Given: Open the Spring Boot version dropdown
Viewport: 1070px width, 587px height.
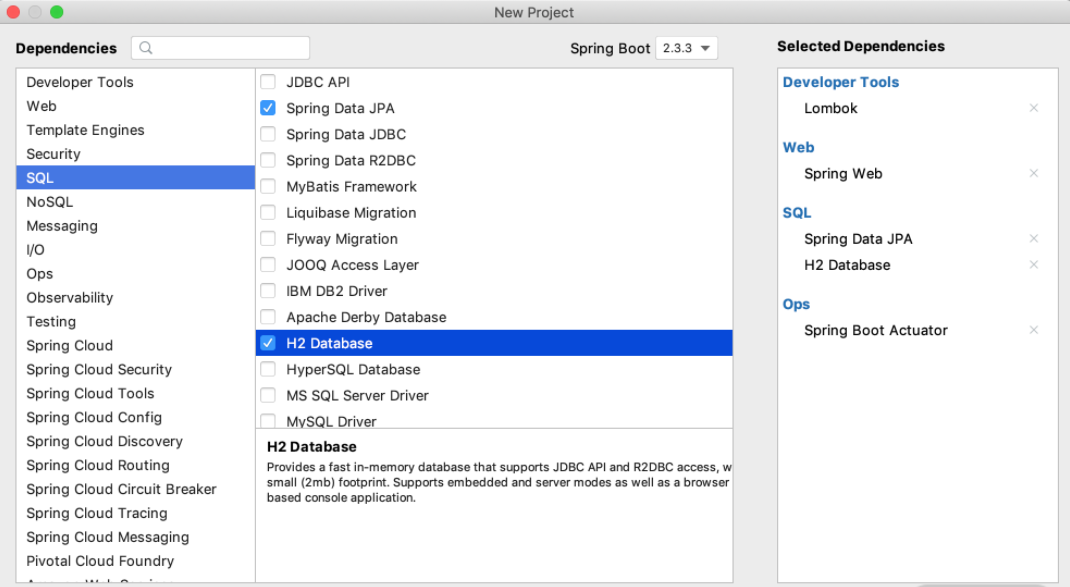Looking at the screenshot, I should (687, 48).
